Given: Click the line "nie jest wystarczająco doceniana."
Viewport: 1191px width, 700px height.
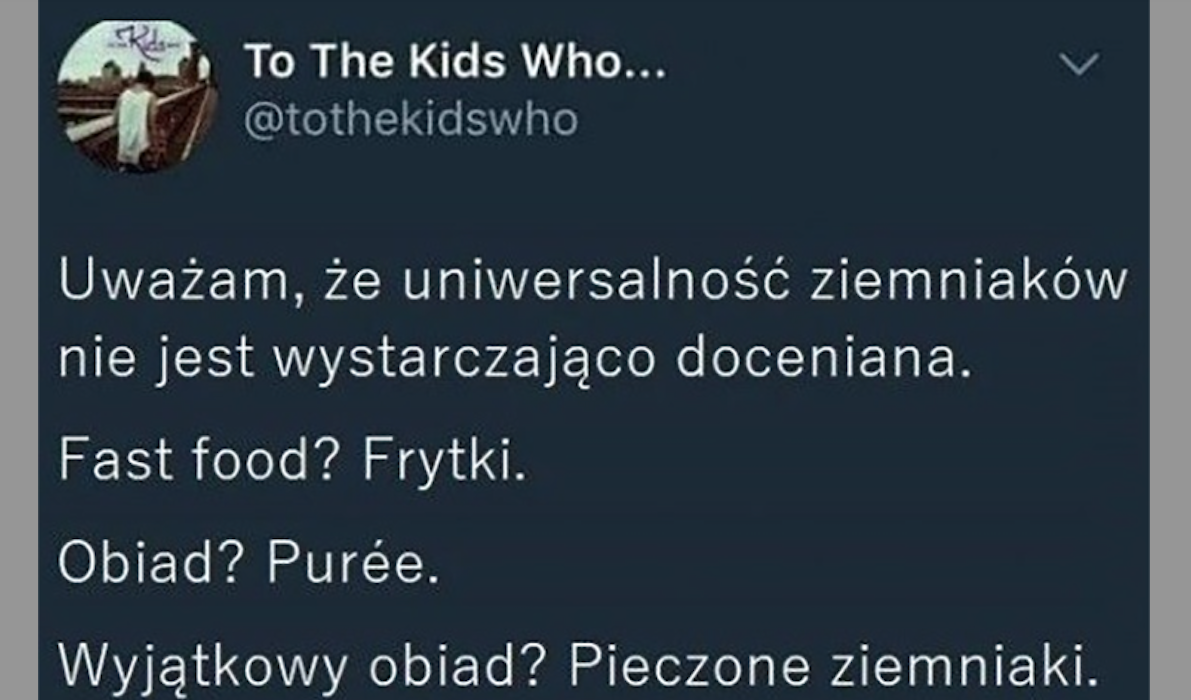Looking at the screenshot, I should pos(515,358).
